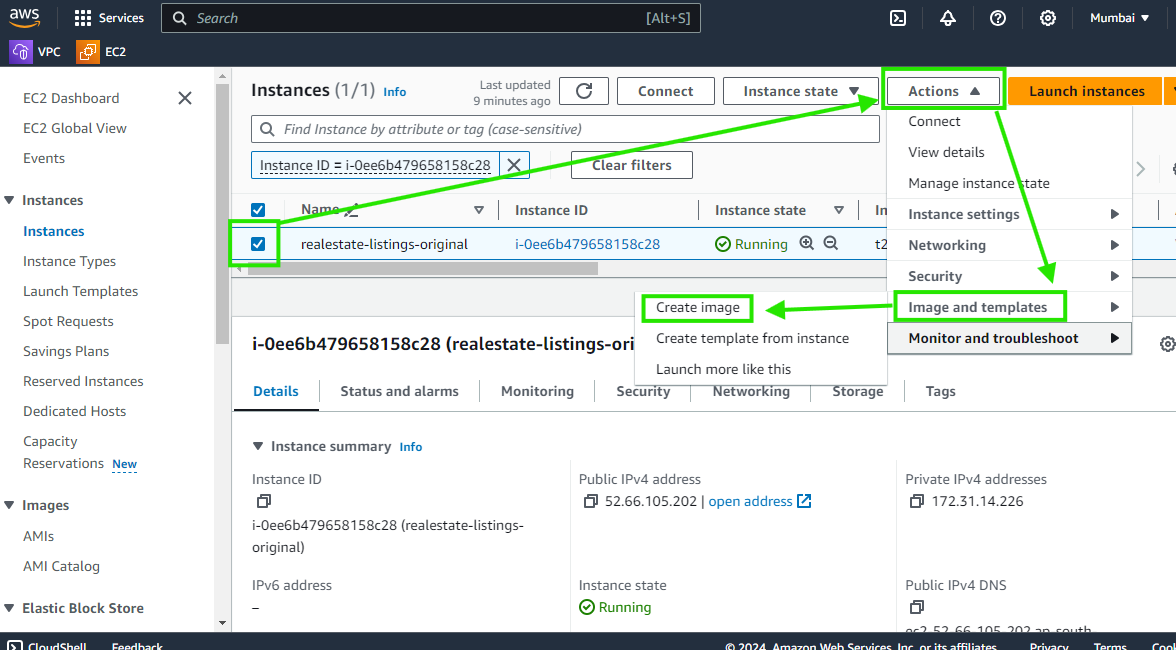This screenshot has height=650, width=1176.
Task: Open the CloudShell icon in top bar
Action: 898,18
